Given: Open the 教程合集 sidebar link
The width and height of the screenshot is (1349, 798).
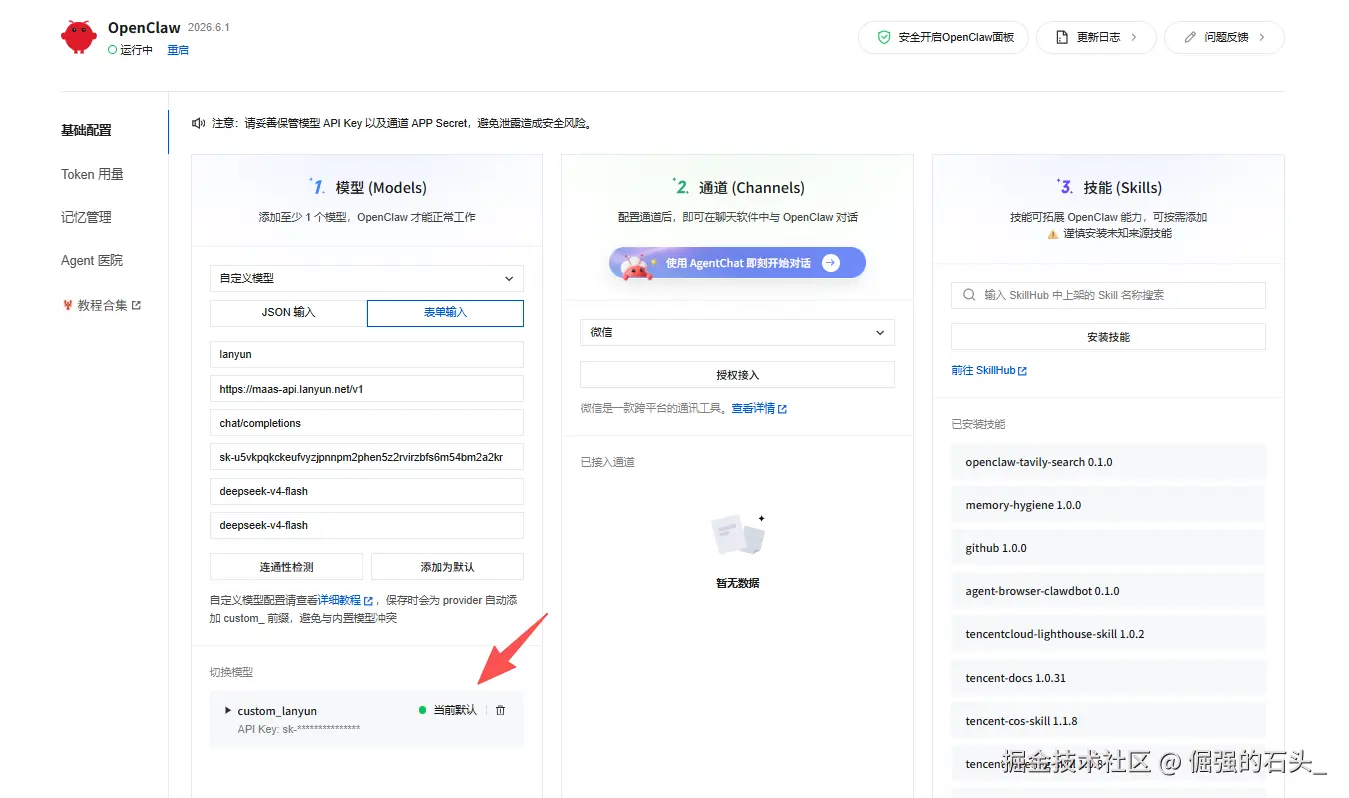Looking at the screenshot, I should [x=101, y=305].
